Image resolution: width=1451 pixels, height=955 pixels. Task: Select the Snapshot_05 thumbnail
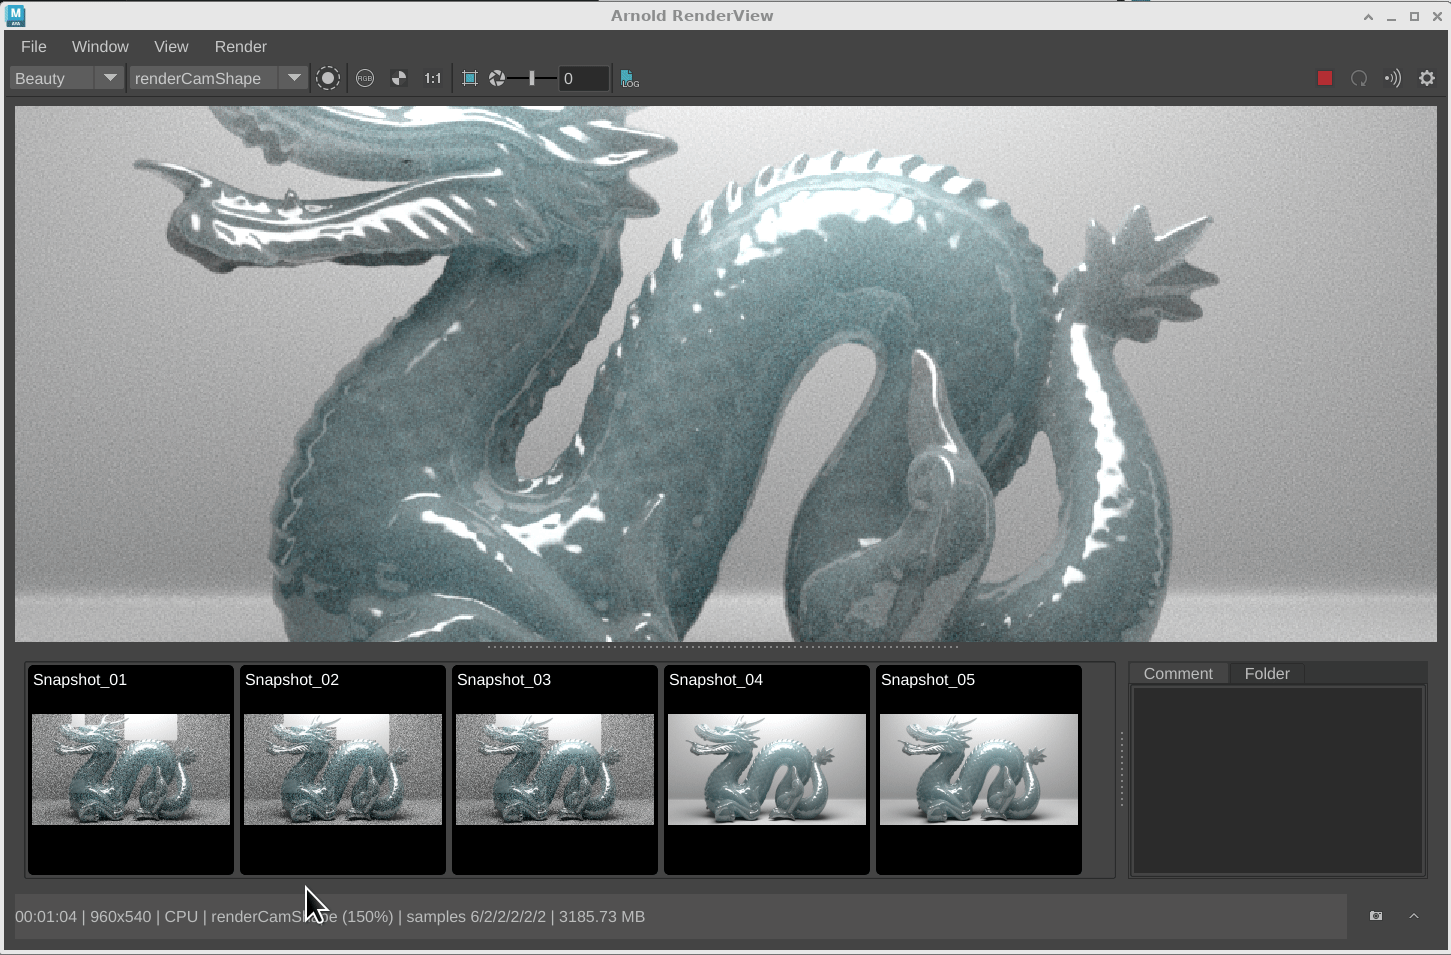[x=979, y=770]
